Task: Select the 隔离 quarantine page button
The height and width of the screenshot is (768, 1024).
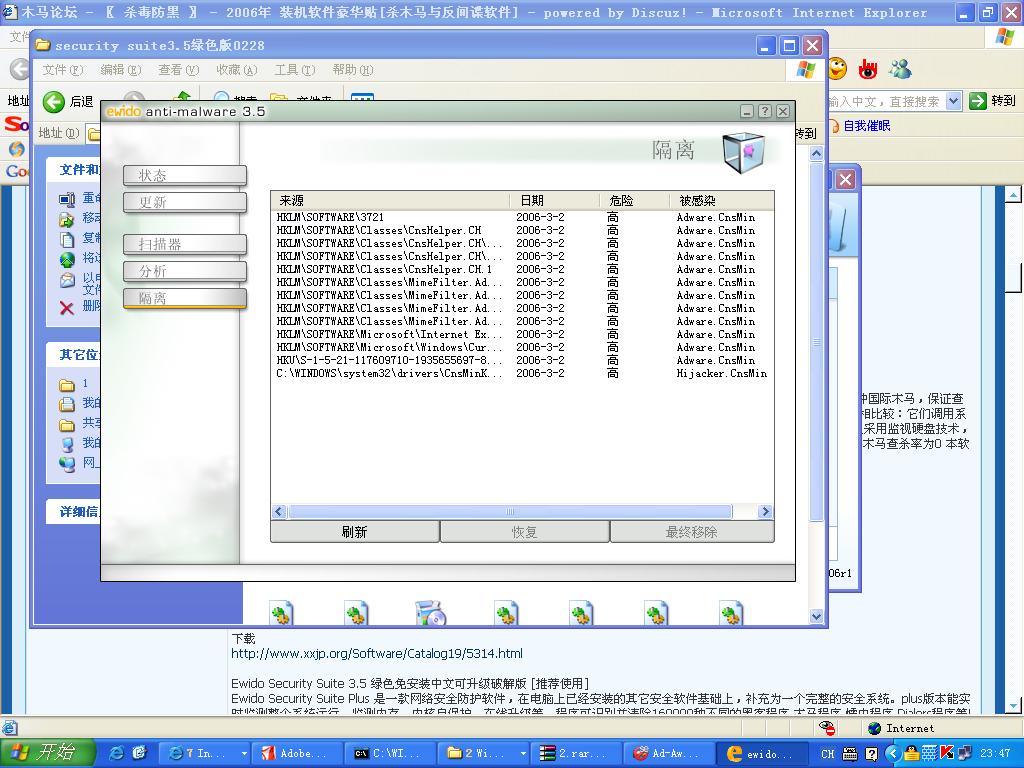Action: (185, 298)
